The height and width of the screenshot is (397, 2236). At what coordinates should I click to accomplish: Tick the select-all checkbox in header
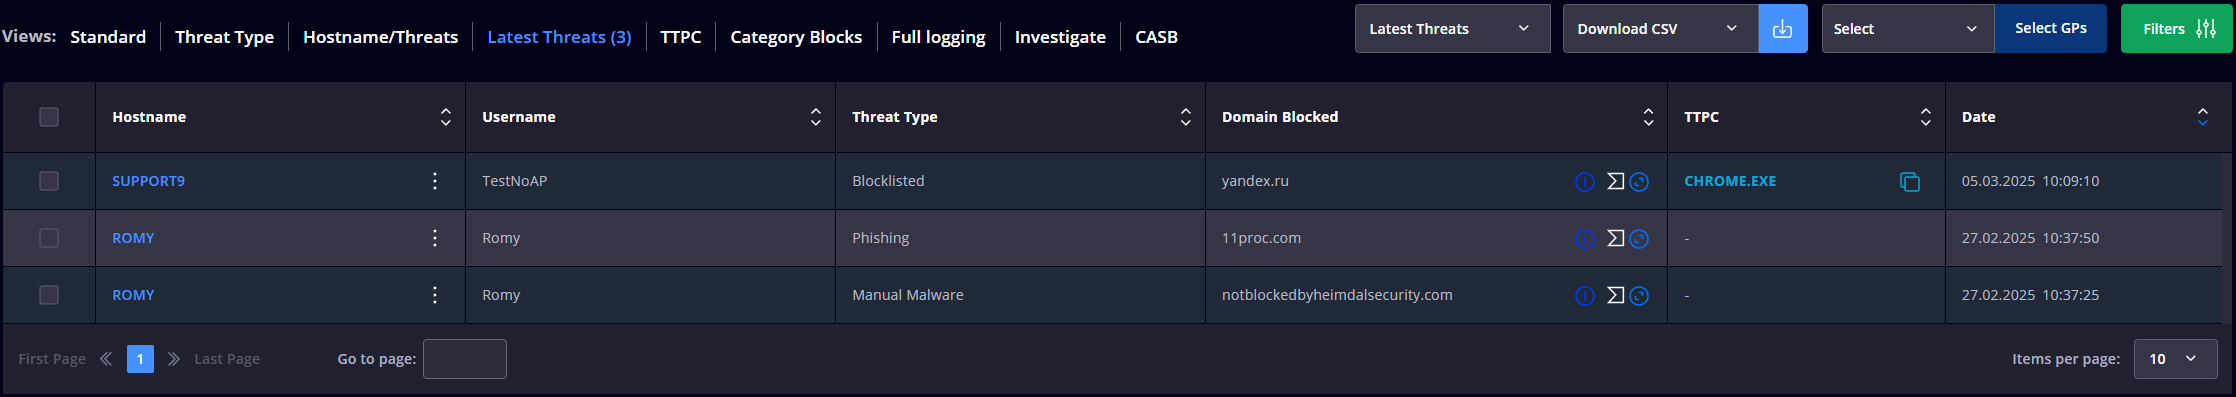[x=49, y=117]
